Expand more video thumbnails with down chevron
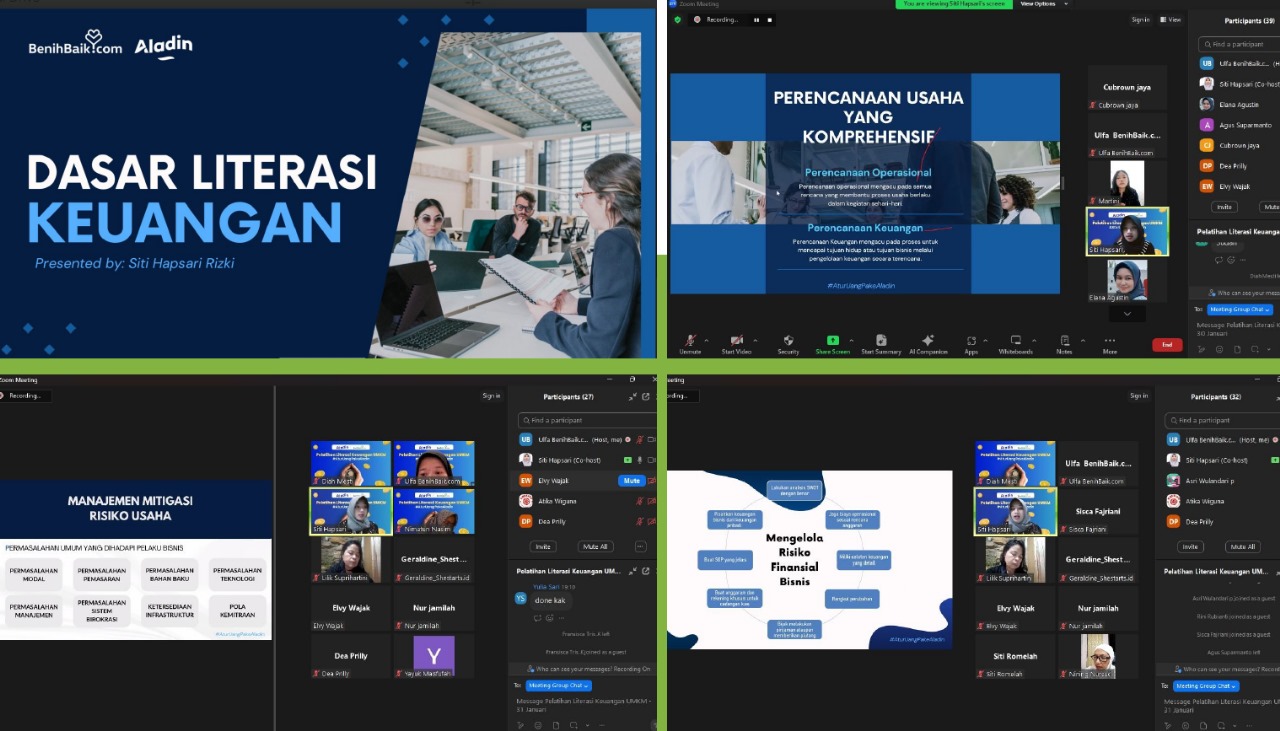Viewport: 1280px width, 731px height. (x=1127, y=314)
